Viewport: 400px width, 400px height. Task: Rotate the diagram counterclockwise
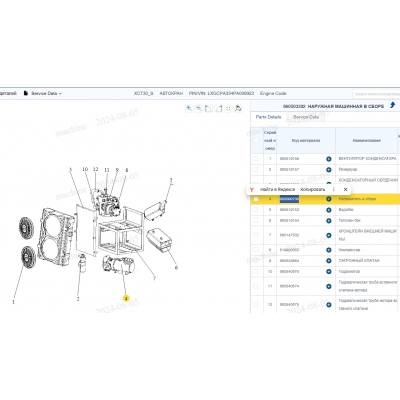[x=208, y=108]
